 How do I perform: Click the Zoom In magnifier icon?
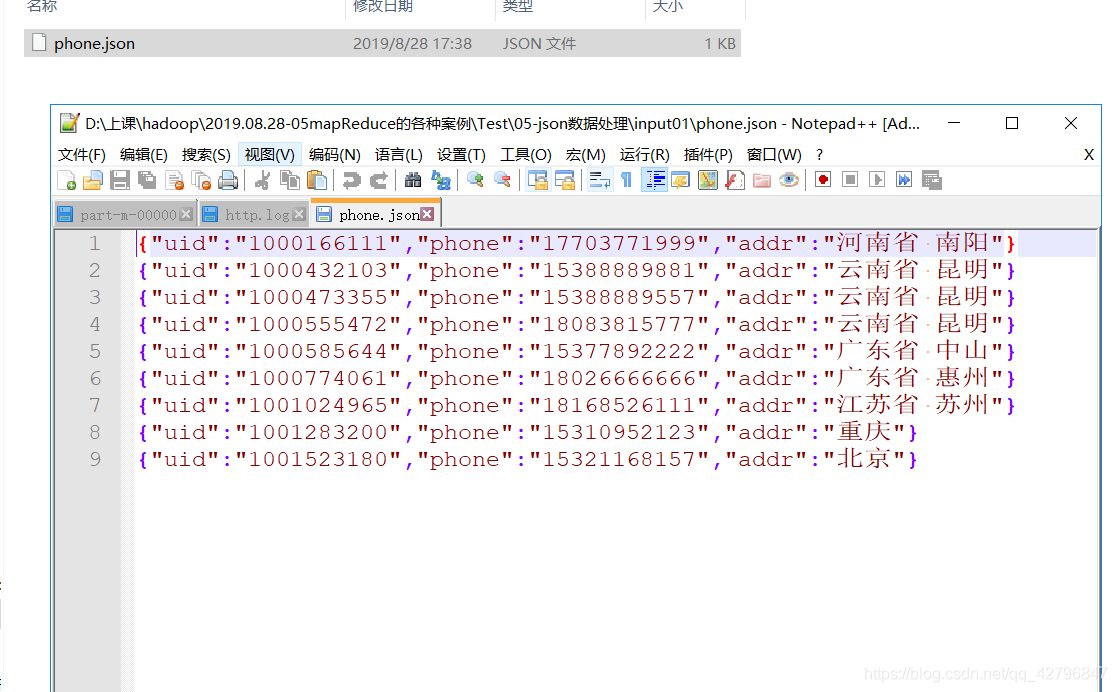pyautogui.click(x=475, y=180)
